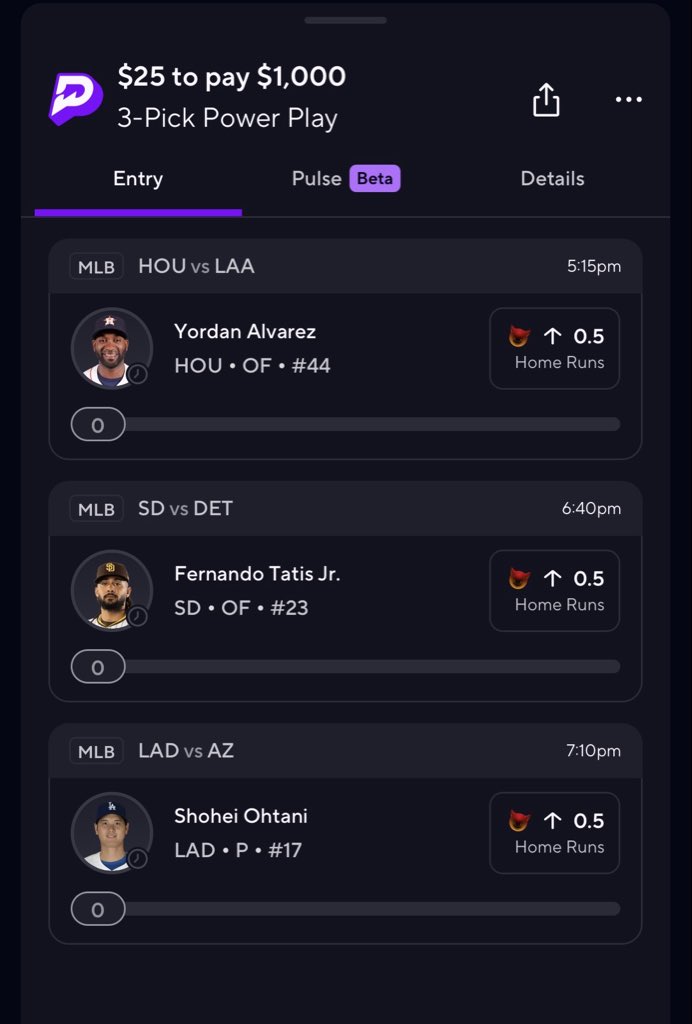Tap clock badge on Yordan Alvarez avatar
The height and width of the screenshot is (1024, 692).
pyautogui.click(x=138, y=374)
